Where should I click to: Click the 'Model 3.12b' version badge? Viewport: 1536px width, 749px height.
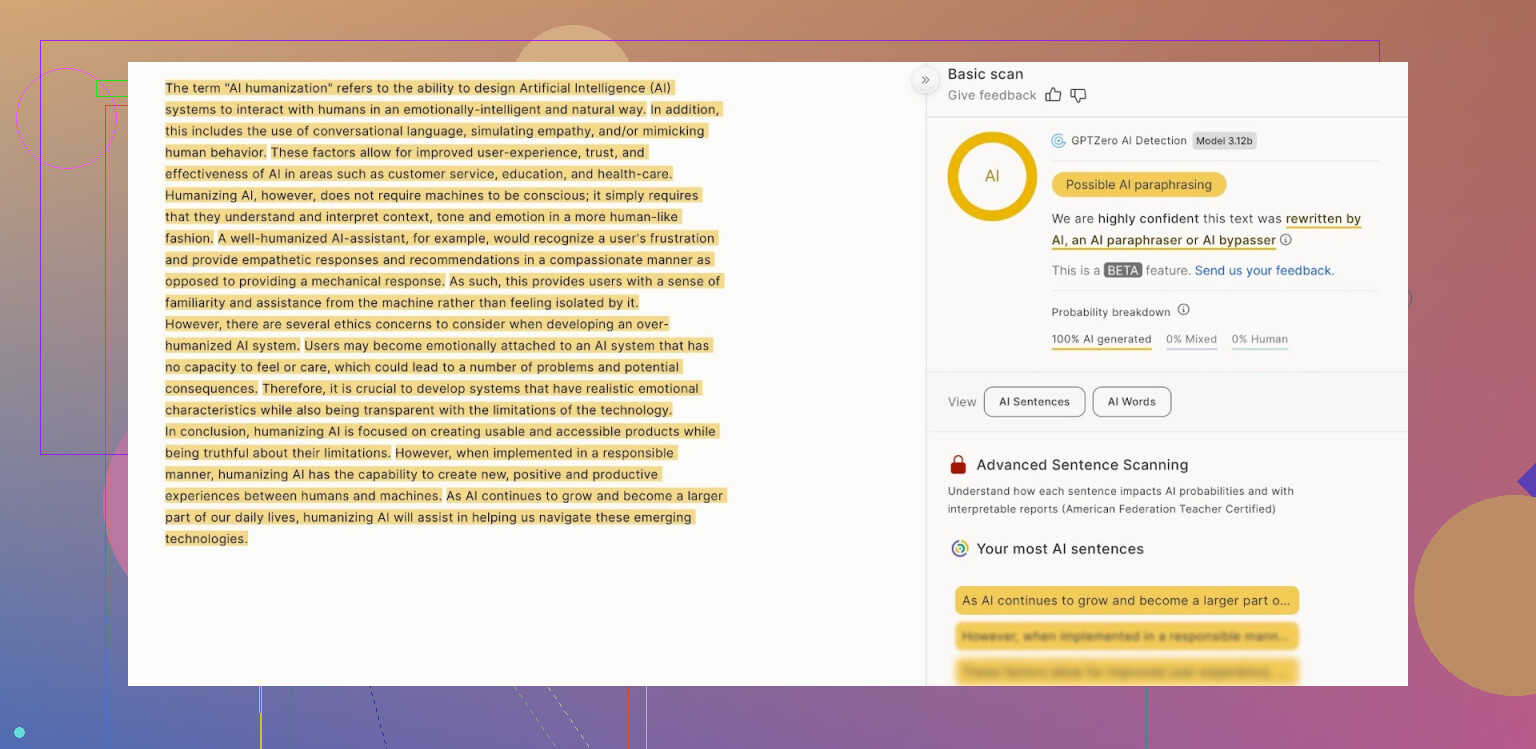click(1224, 141)
